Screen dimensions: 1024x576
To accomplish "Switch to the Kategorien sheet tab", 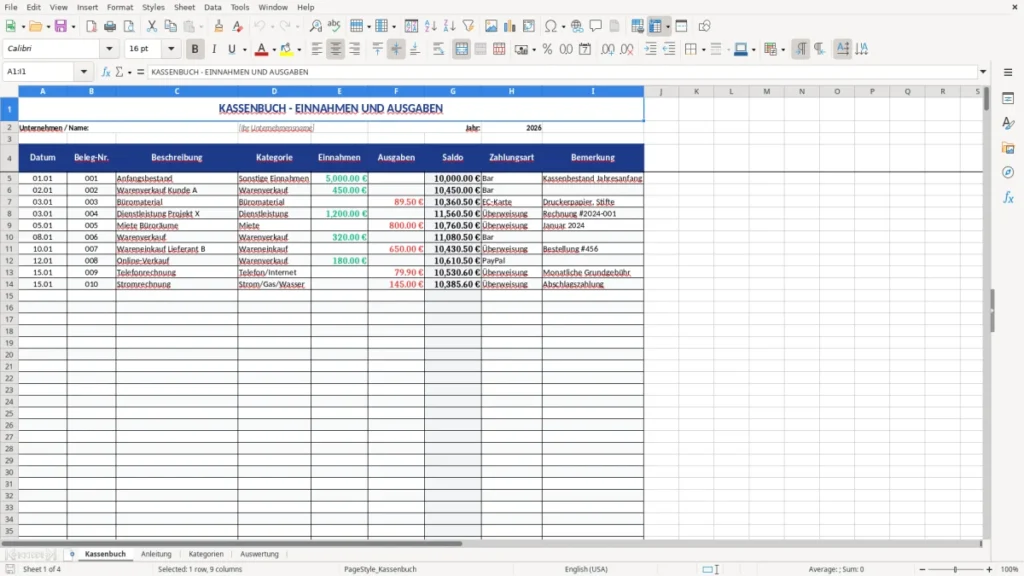I will coord(206,554).
